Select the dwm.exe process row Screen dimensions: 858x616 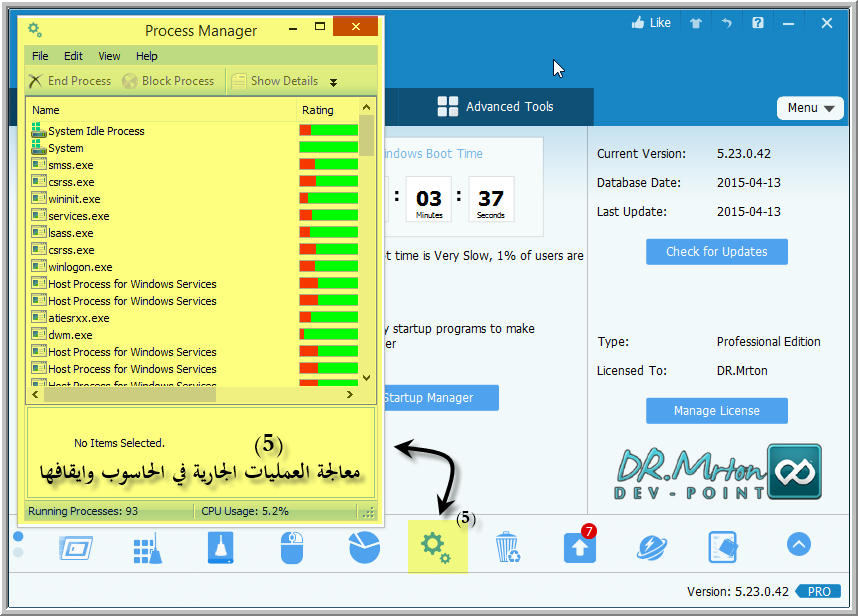point(193,334)
